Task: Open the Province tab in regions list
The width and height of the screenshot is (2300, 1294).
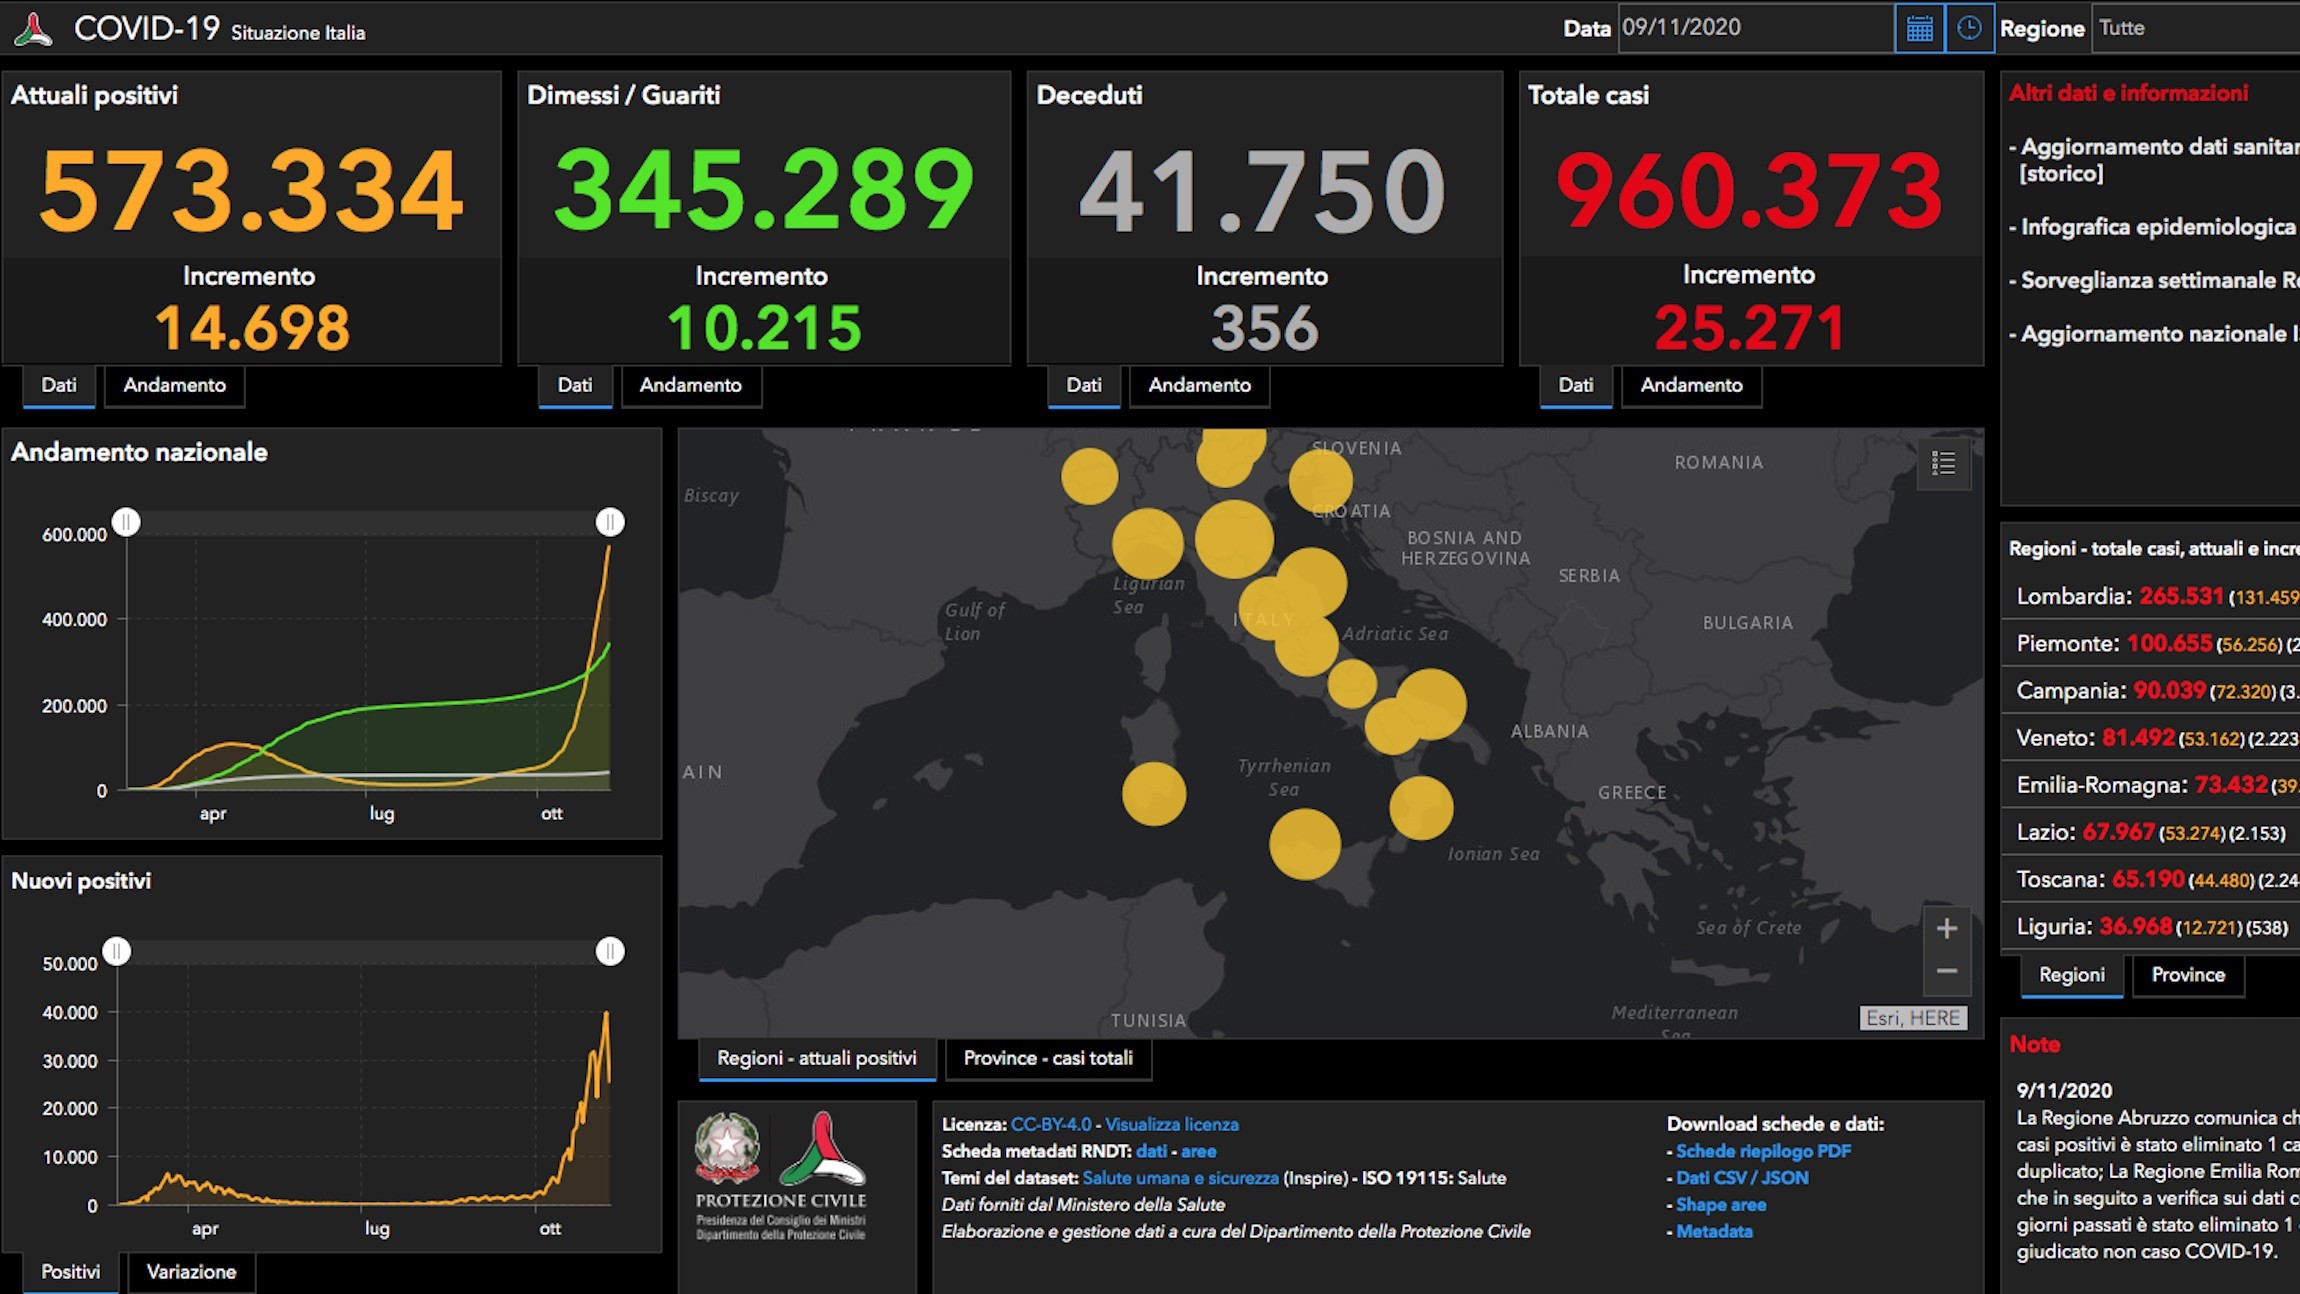Action: (2188, 975)
